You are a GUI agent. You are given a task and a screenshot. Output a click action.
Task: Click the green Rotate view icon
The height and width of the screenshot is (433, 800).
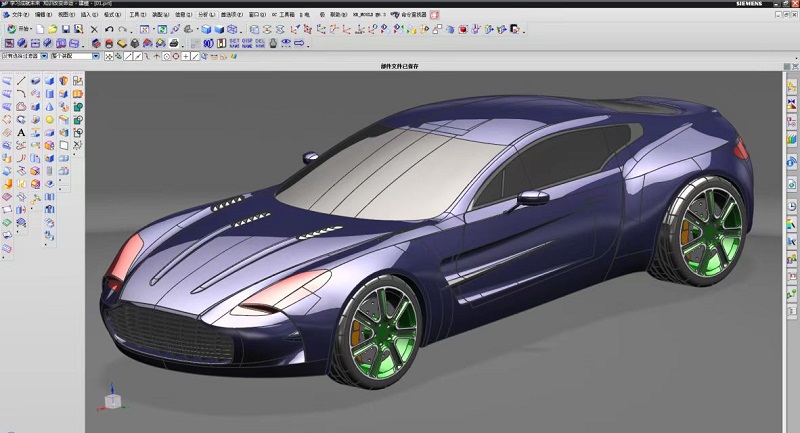point(162,30)
